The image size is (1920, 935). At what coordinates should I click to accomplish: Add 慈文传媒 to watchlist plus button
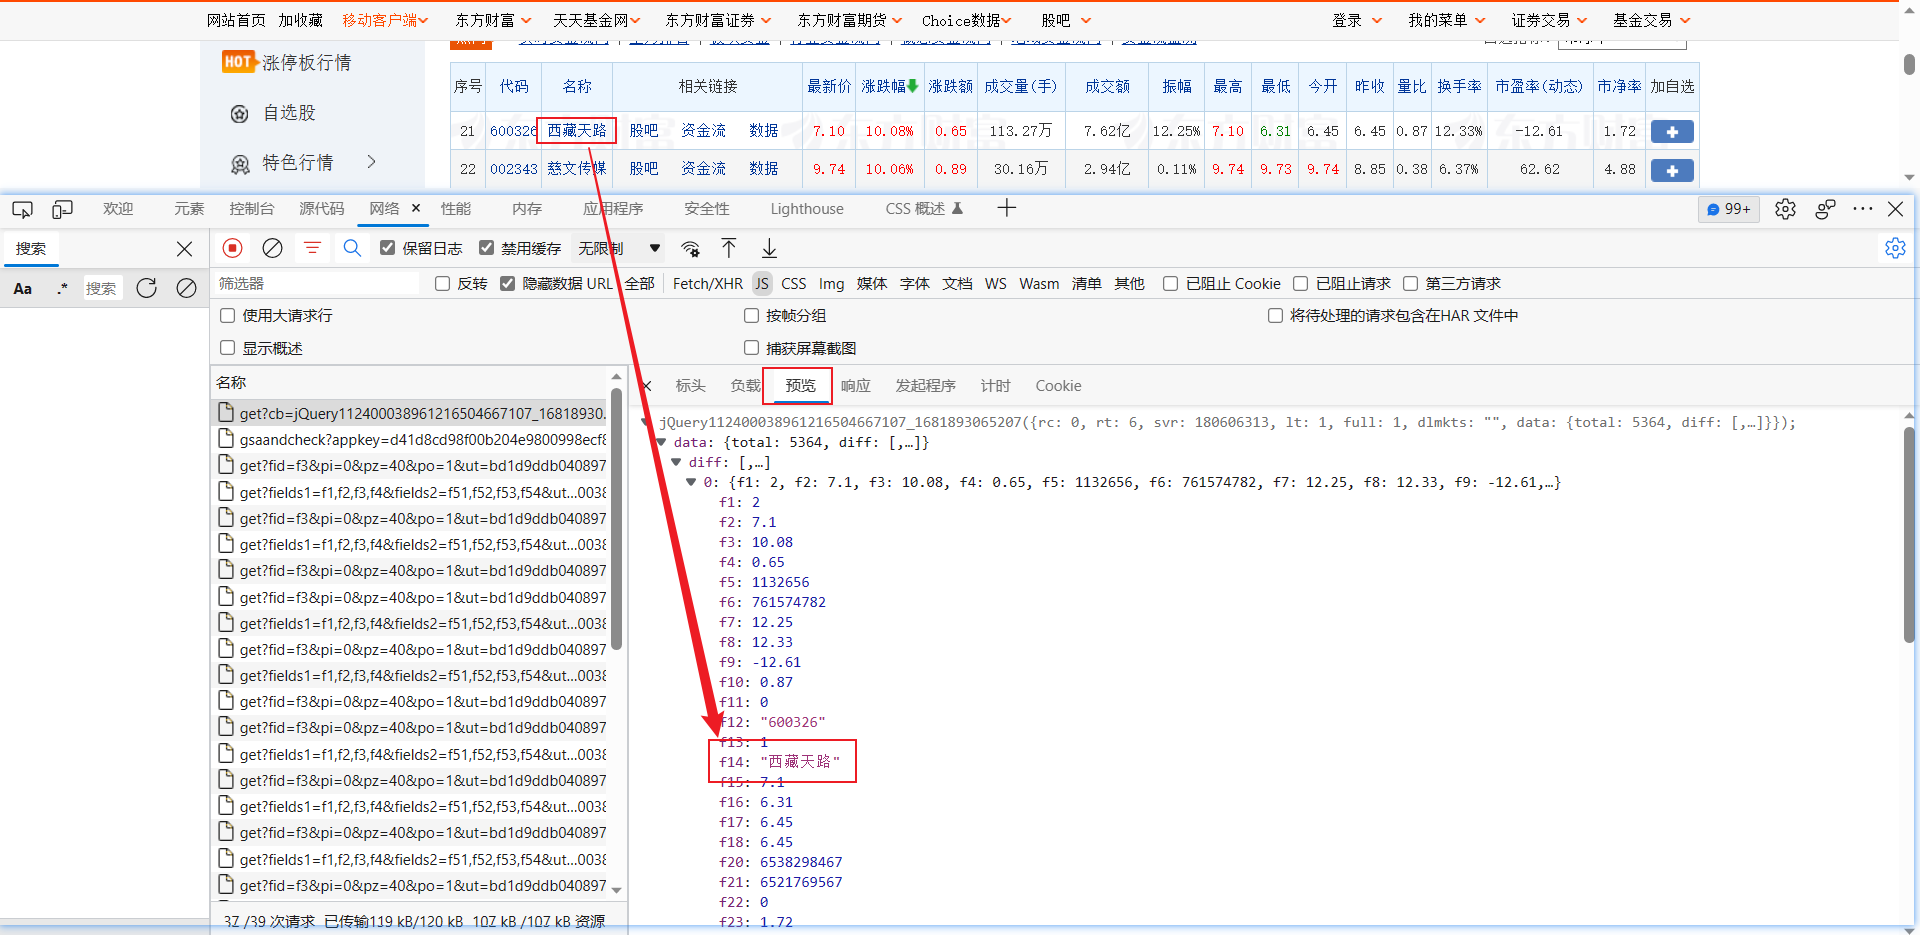1672,170
